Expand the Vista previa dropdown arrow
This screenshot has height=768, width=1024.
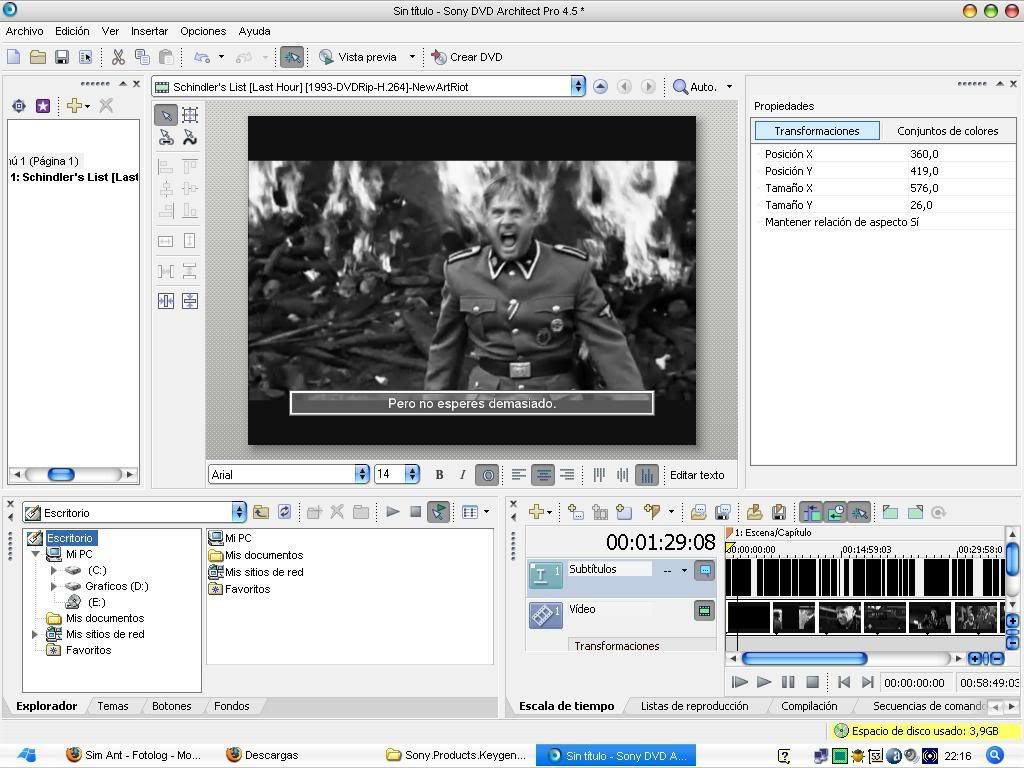coord(412,57)
